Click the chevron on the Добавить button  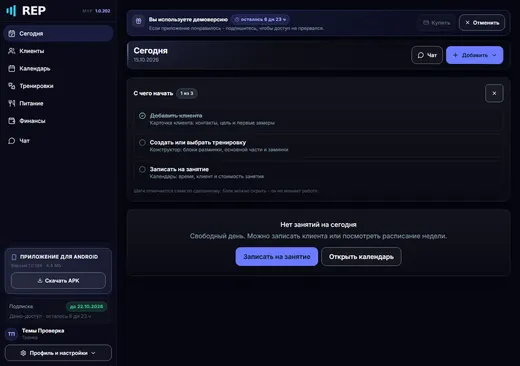click(494, 55)
